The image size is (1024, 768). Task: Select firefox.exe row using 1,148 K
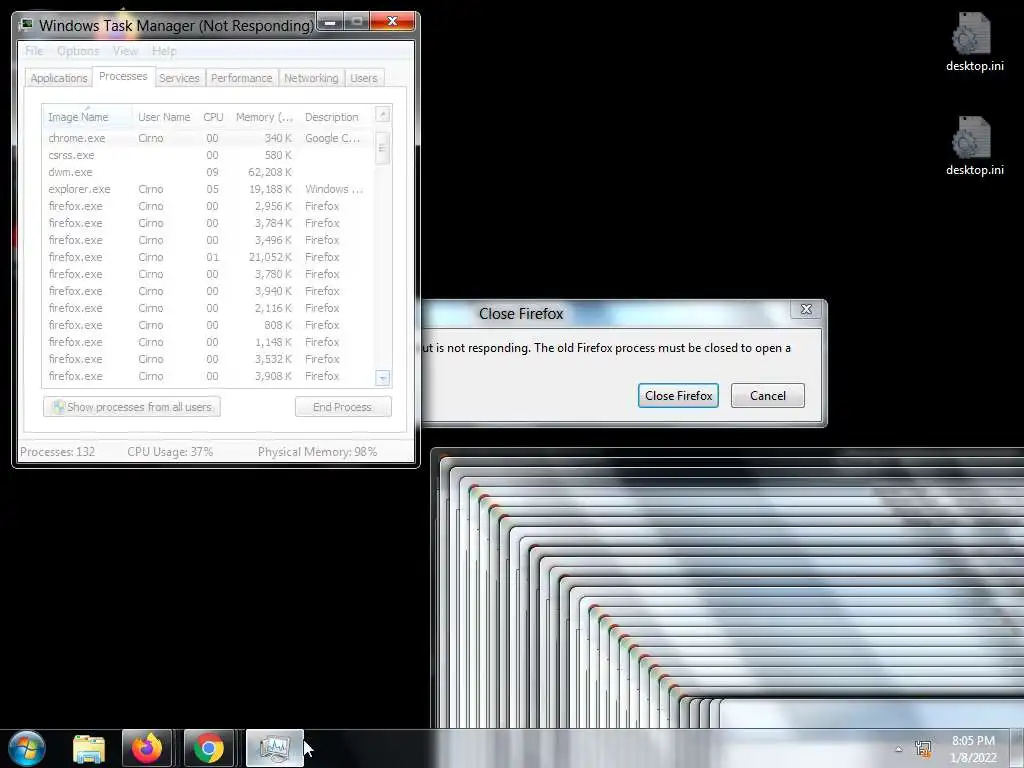click(208, 342)
